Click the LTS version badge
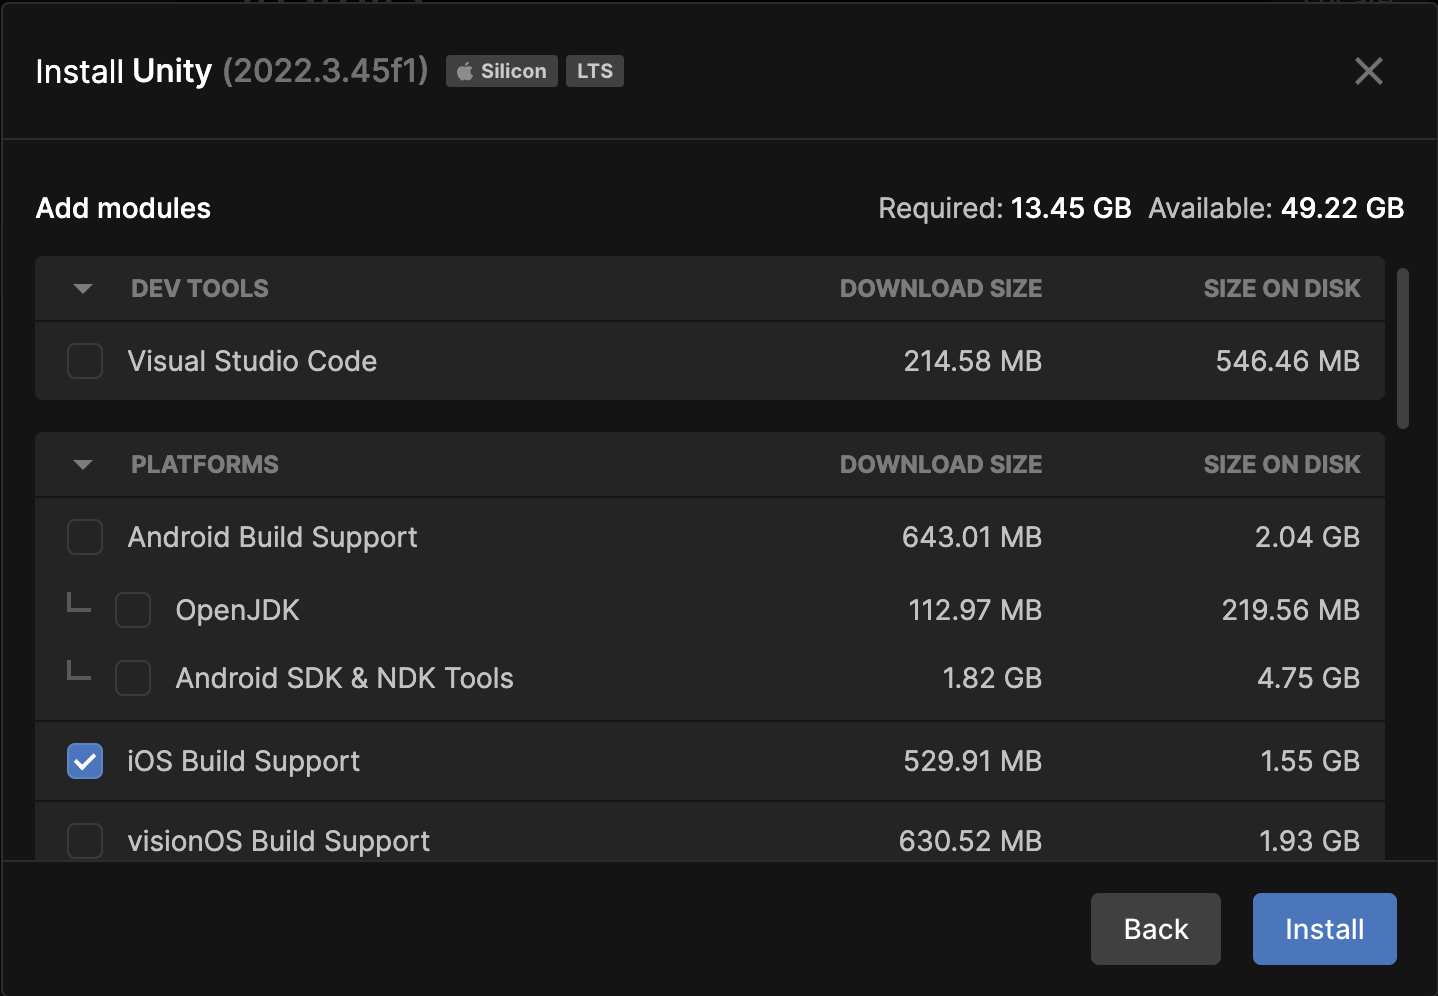The width and height of the screenshot is (1438, 996). click(595, 71)
